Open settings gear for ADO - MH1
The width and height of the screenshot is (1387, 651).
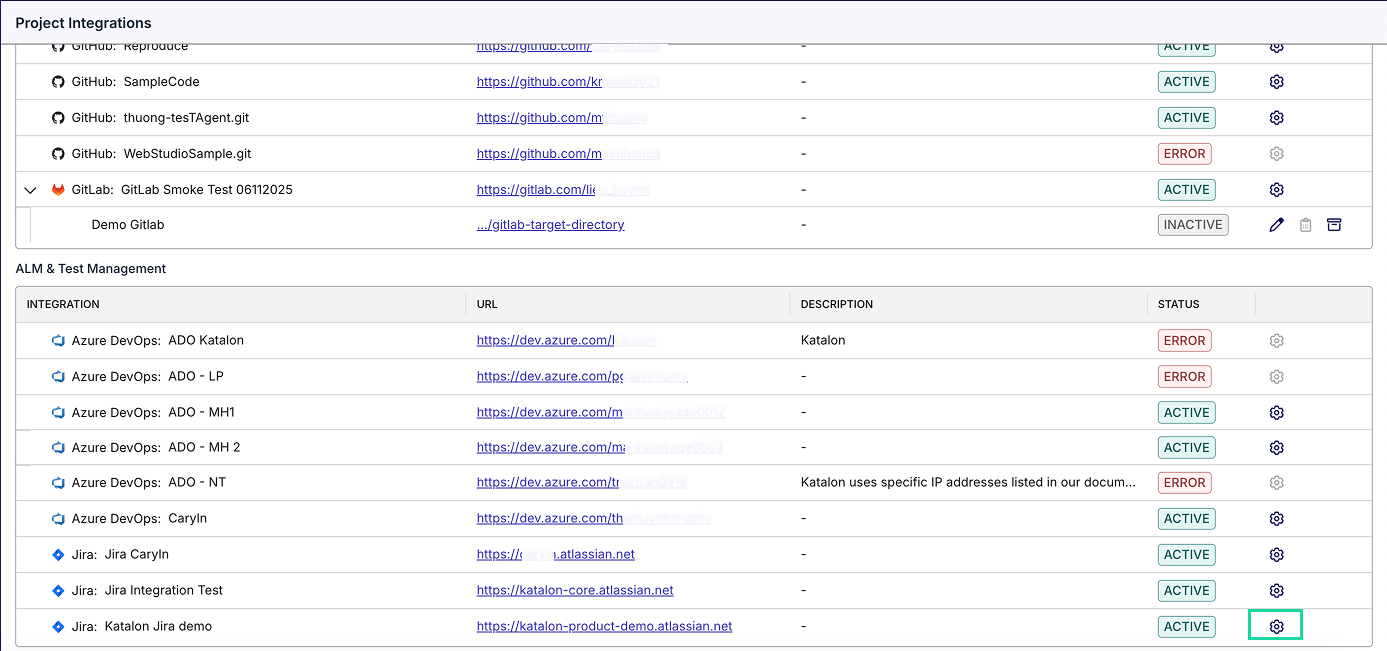1276,413
